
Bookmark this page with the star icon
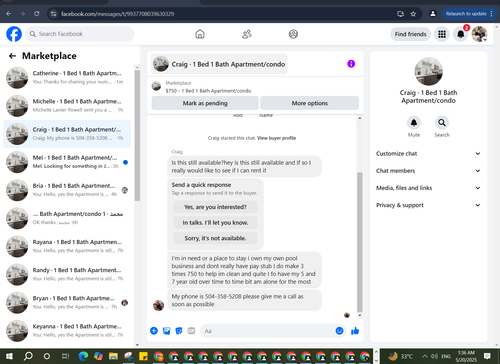pyautogui.click(x=413, y=14)
